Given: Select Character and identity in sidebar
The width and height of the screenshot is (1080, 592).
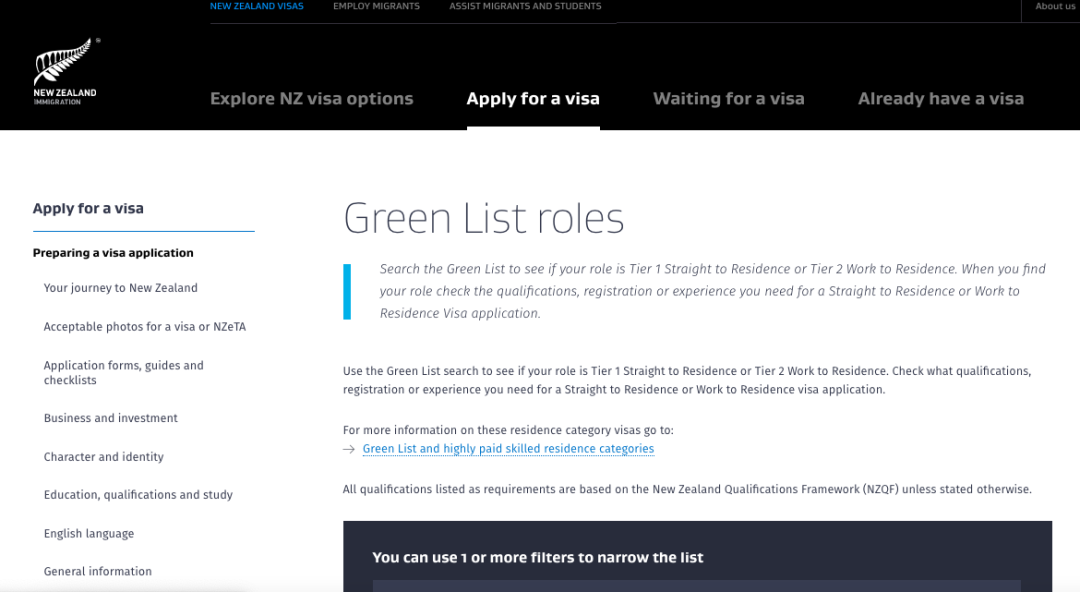Looking at the screenshot, I should tap(104, 457).
